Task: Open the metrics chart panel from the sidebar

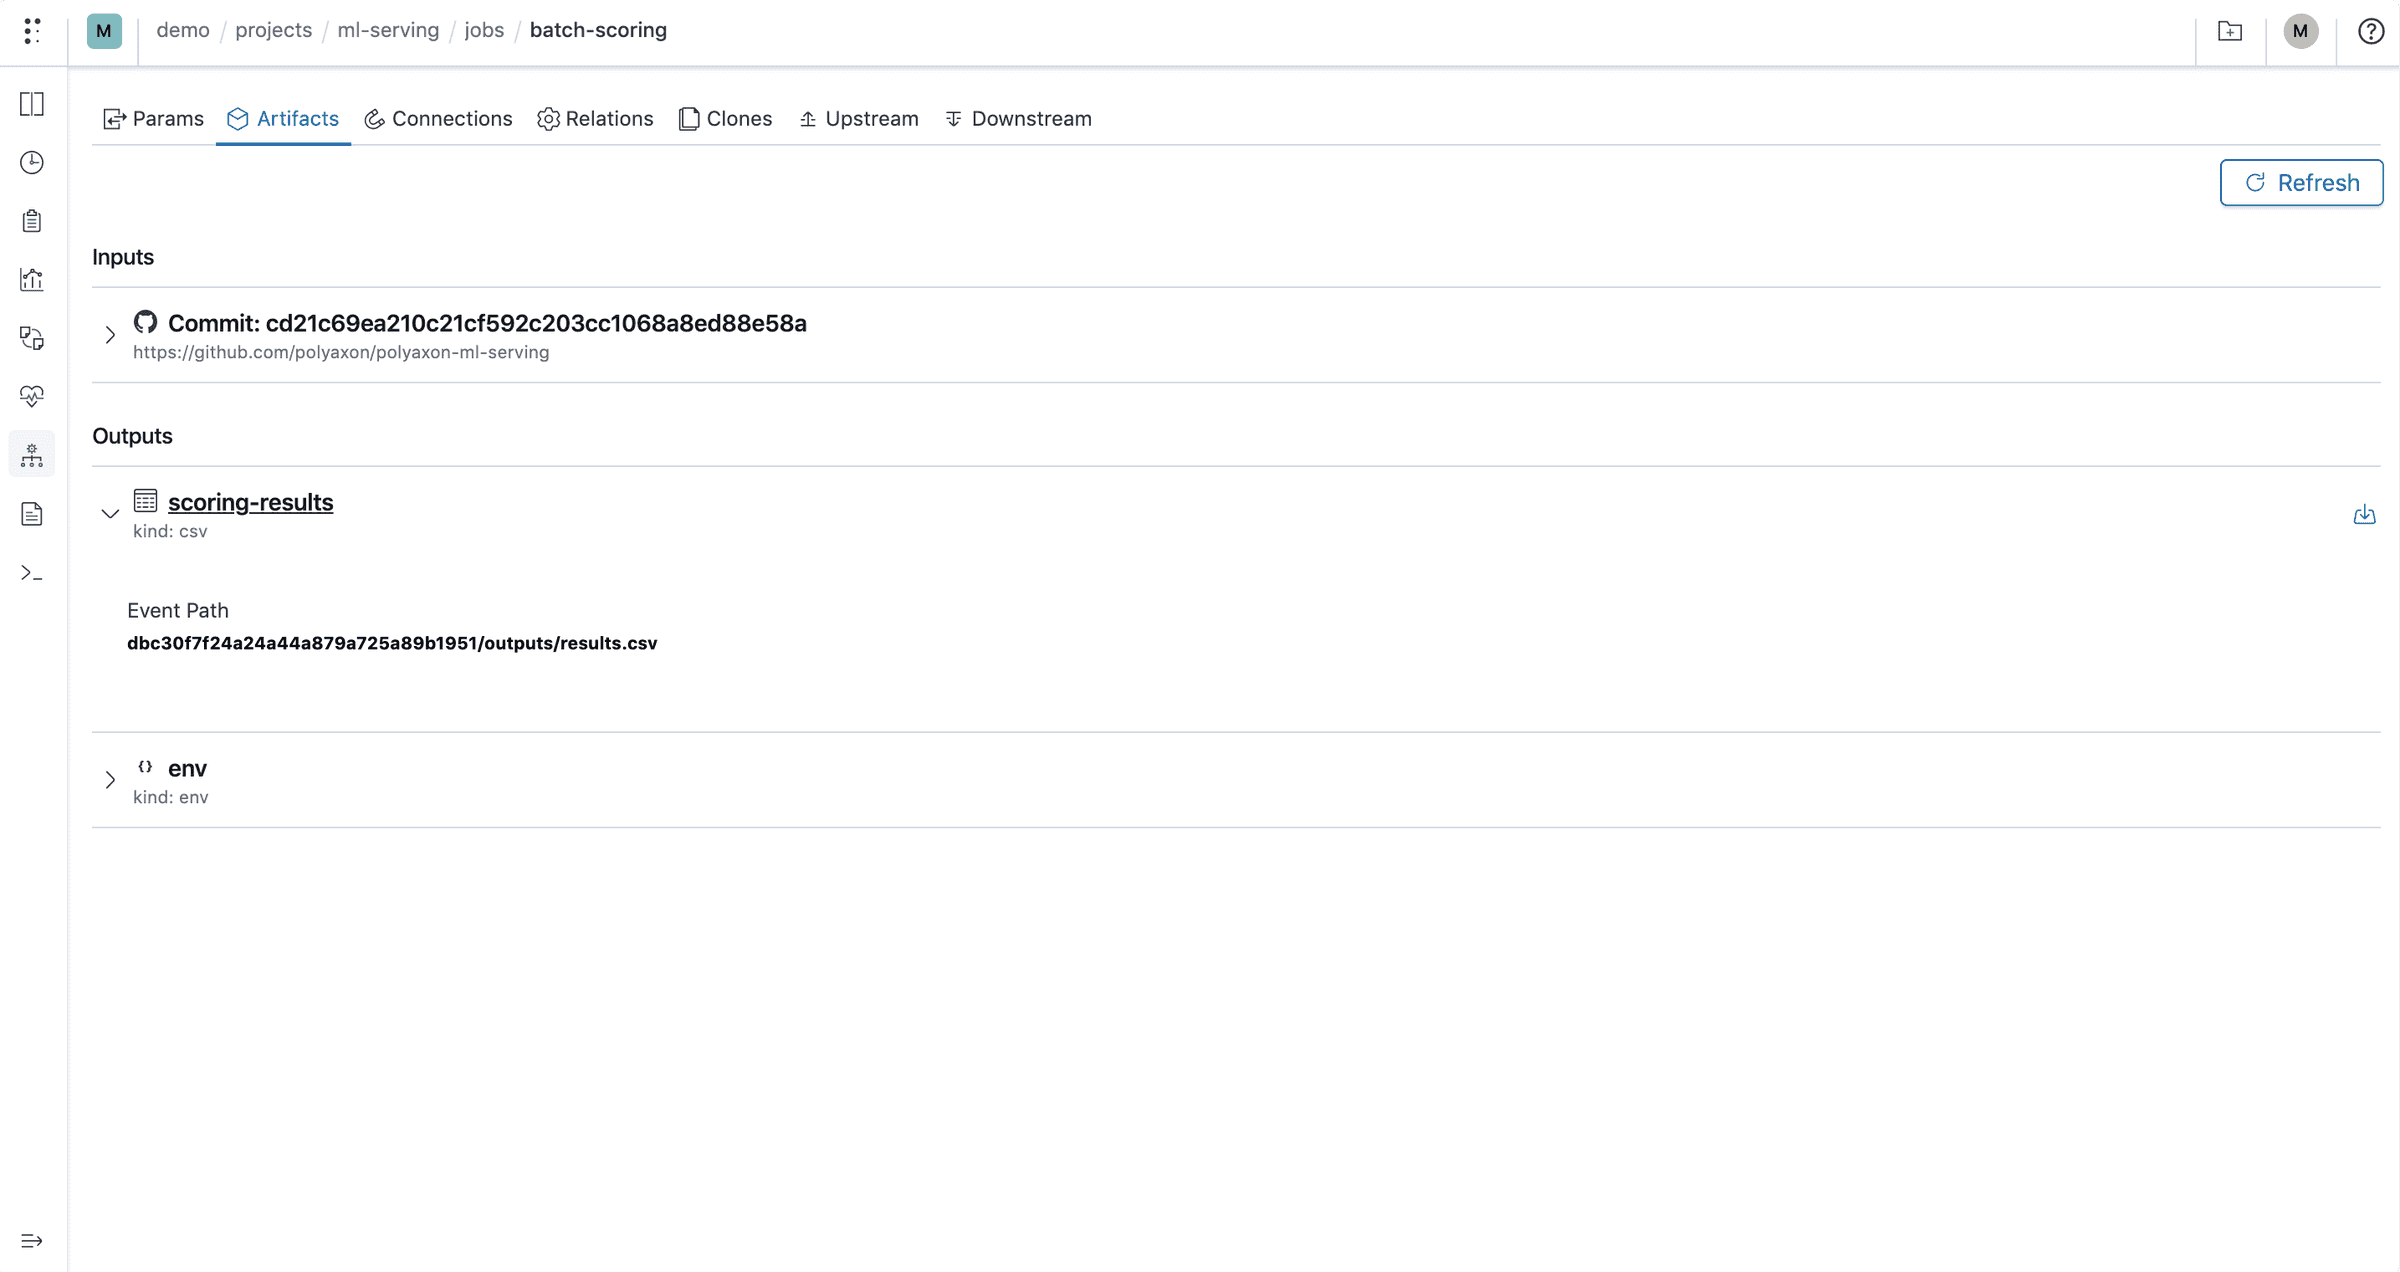Action: 31,280
